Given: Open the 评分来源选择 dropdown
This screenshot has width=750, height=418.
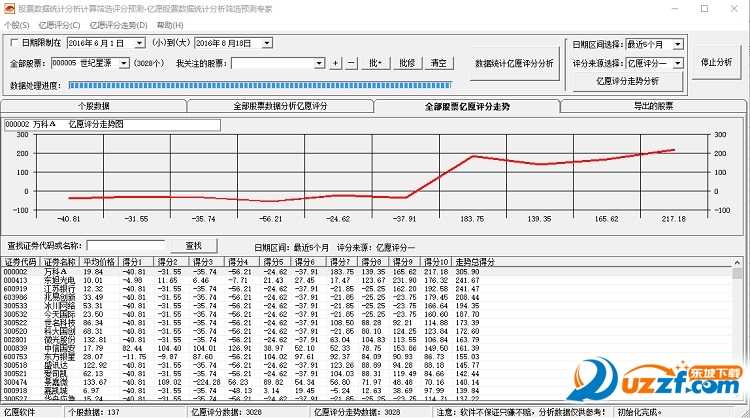Looking at the screenshot, I should pyautogui.click(x=678, y=63).
